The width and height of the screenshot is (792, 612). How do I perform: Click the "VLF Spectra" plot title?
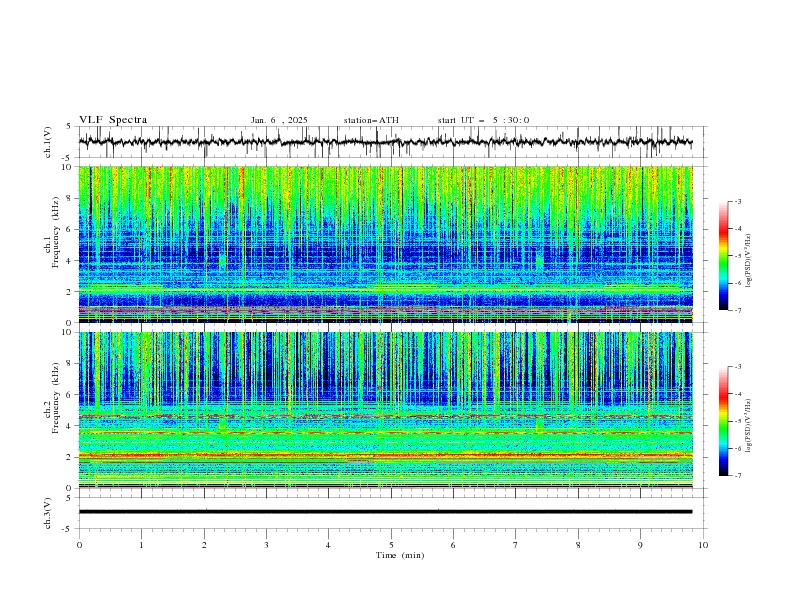pyautogui.click(x=113, y=120)
